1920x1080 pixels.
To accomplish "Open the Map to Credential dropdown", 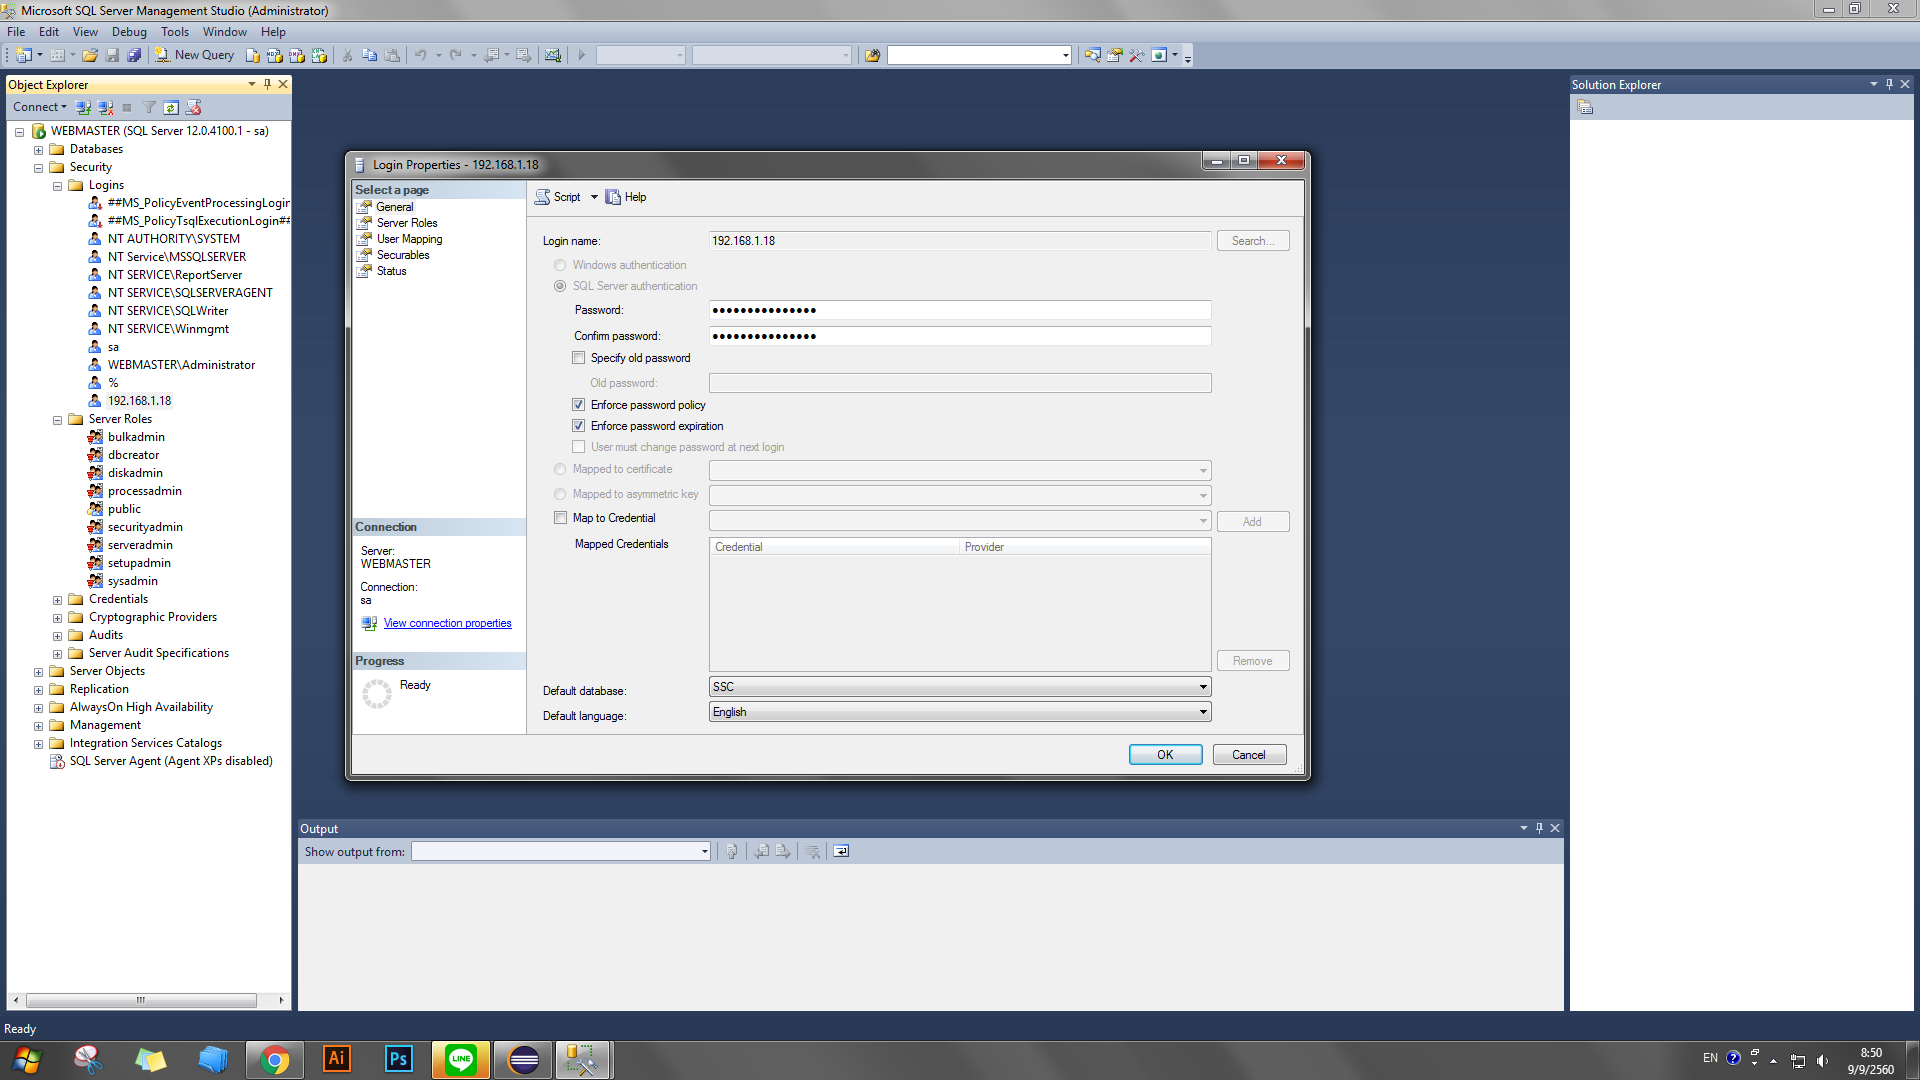I will point(960,521).
